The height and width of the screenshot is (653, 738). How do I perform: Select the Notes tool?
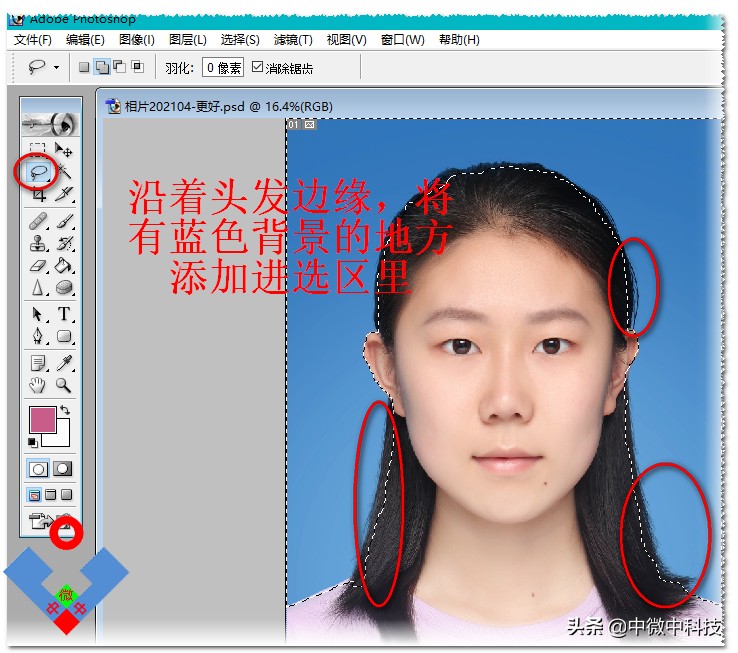coord(38,363)
